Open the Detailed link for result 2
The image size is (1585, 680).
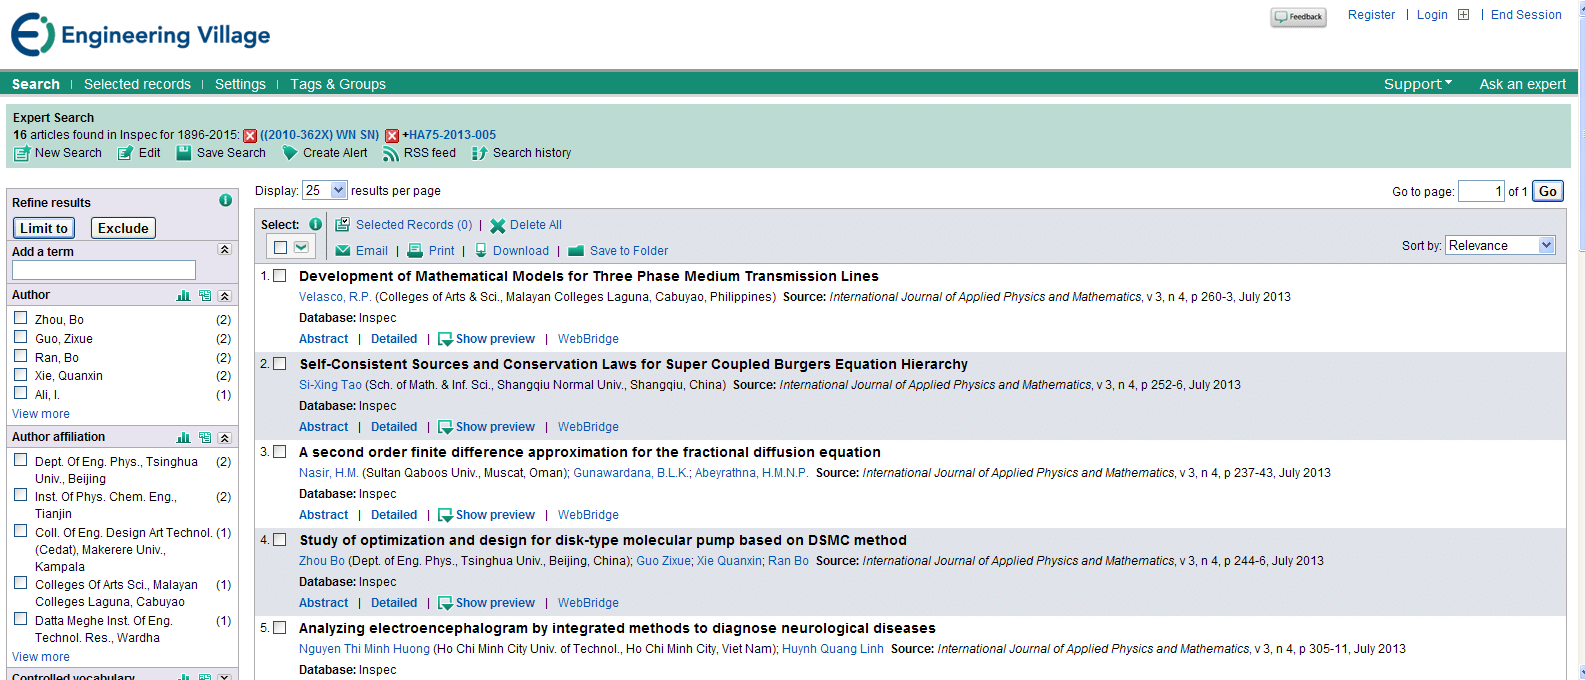point(394,427)
